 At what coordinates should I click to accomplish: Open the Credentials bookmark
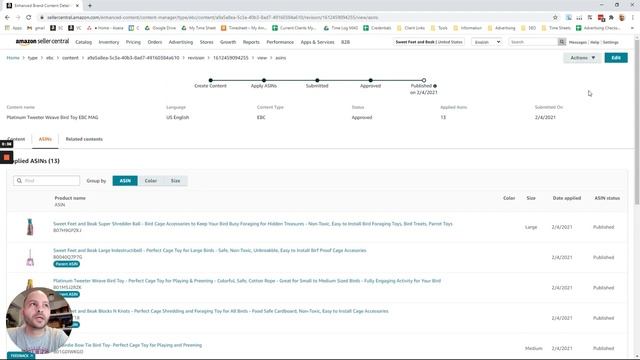pos(378,28)
